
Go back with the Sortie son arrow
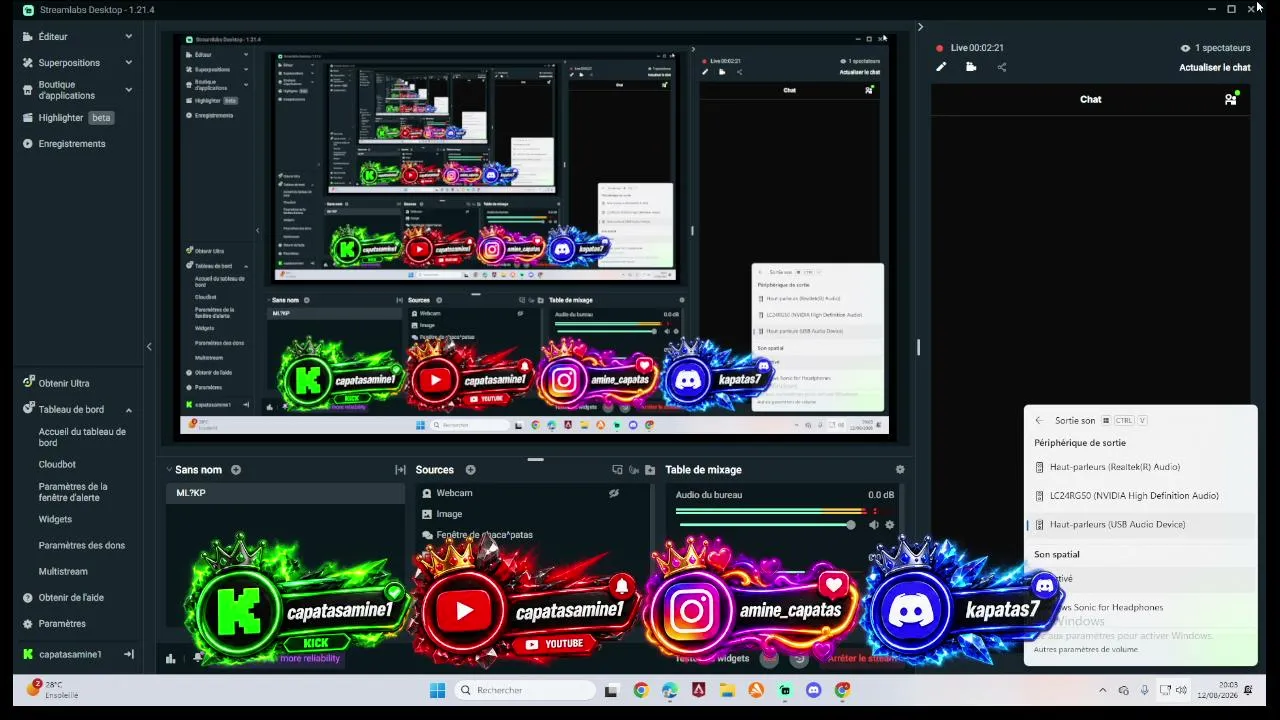[1039, 421]
